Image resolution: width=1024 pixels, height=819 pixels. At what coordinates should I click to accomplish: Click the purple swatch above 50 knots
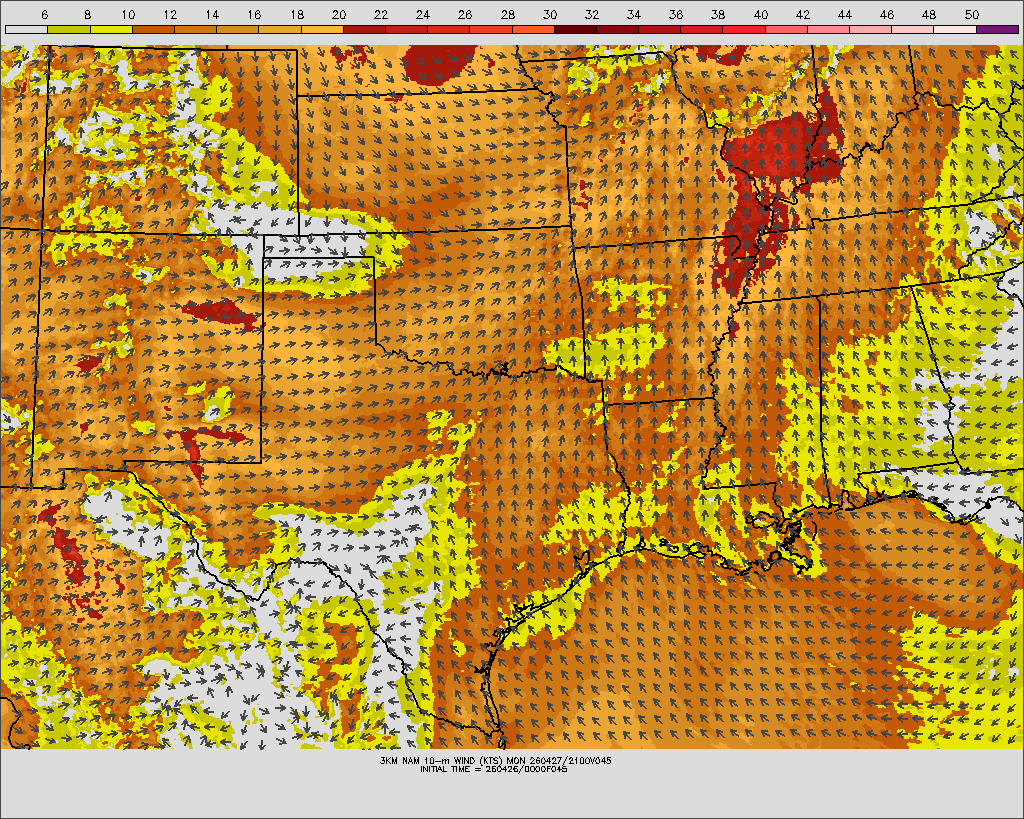click(x=997, y=30)
